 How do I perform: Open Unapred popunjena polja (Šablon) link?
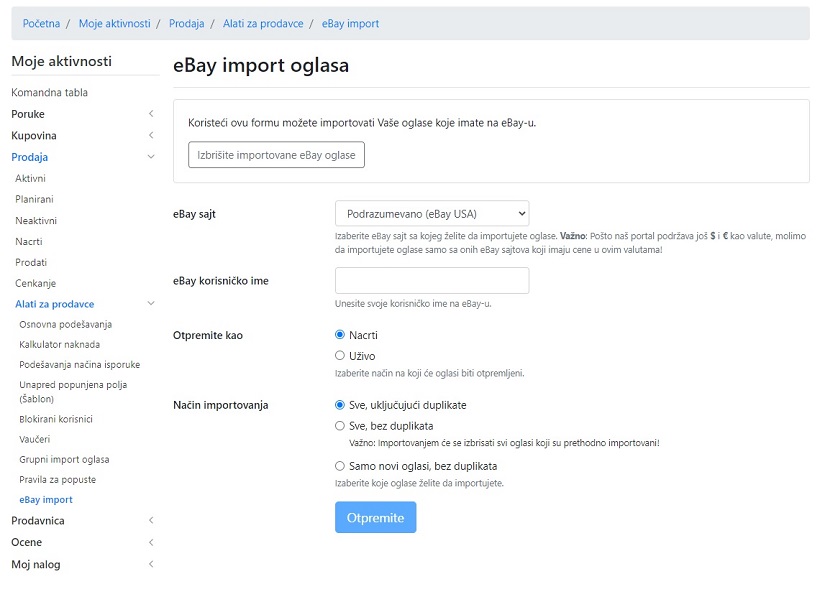coord(73,392)
